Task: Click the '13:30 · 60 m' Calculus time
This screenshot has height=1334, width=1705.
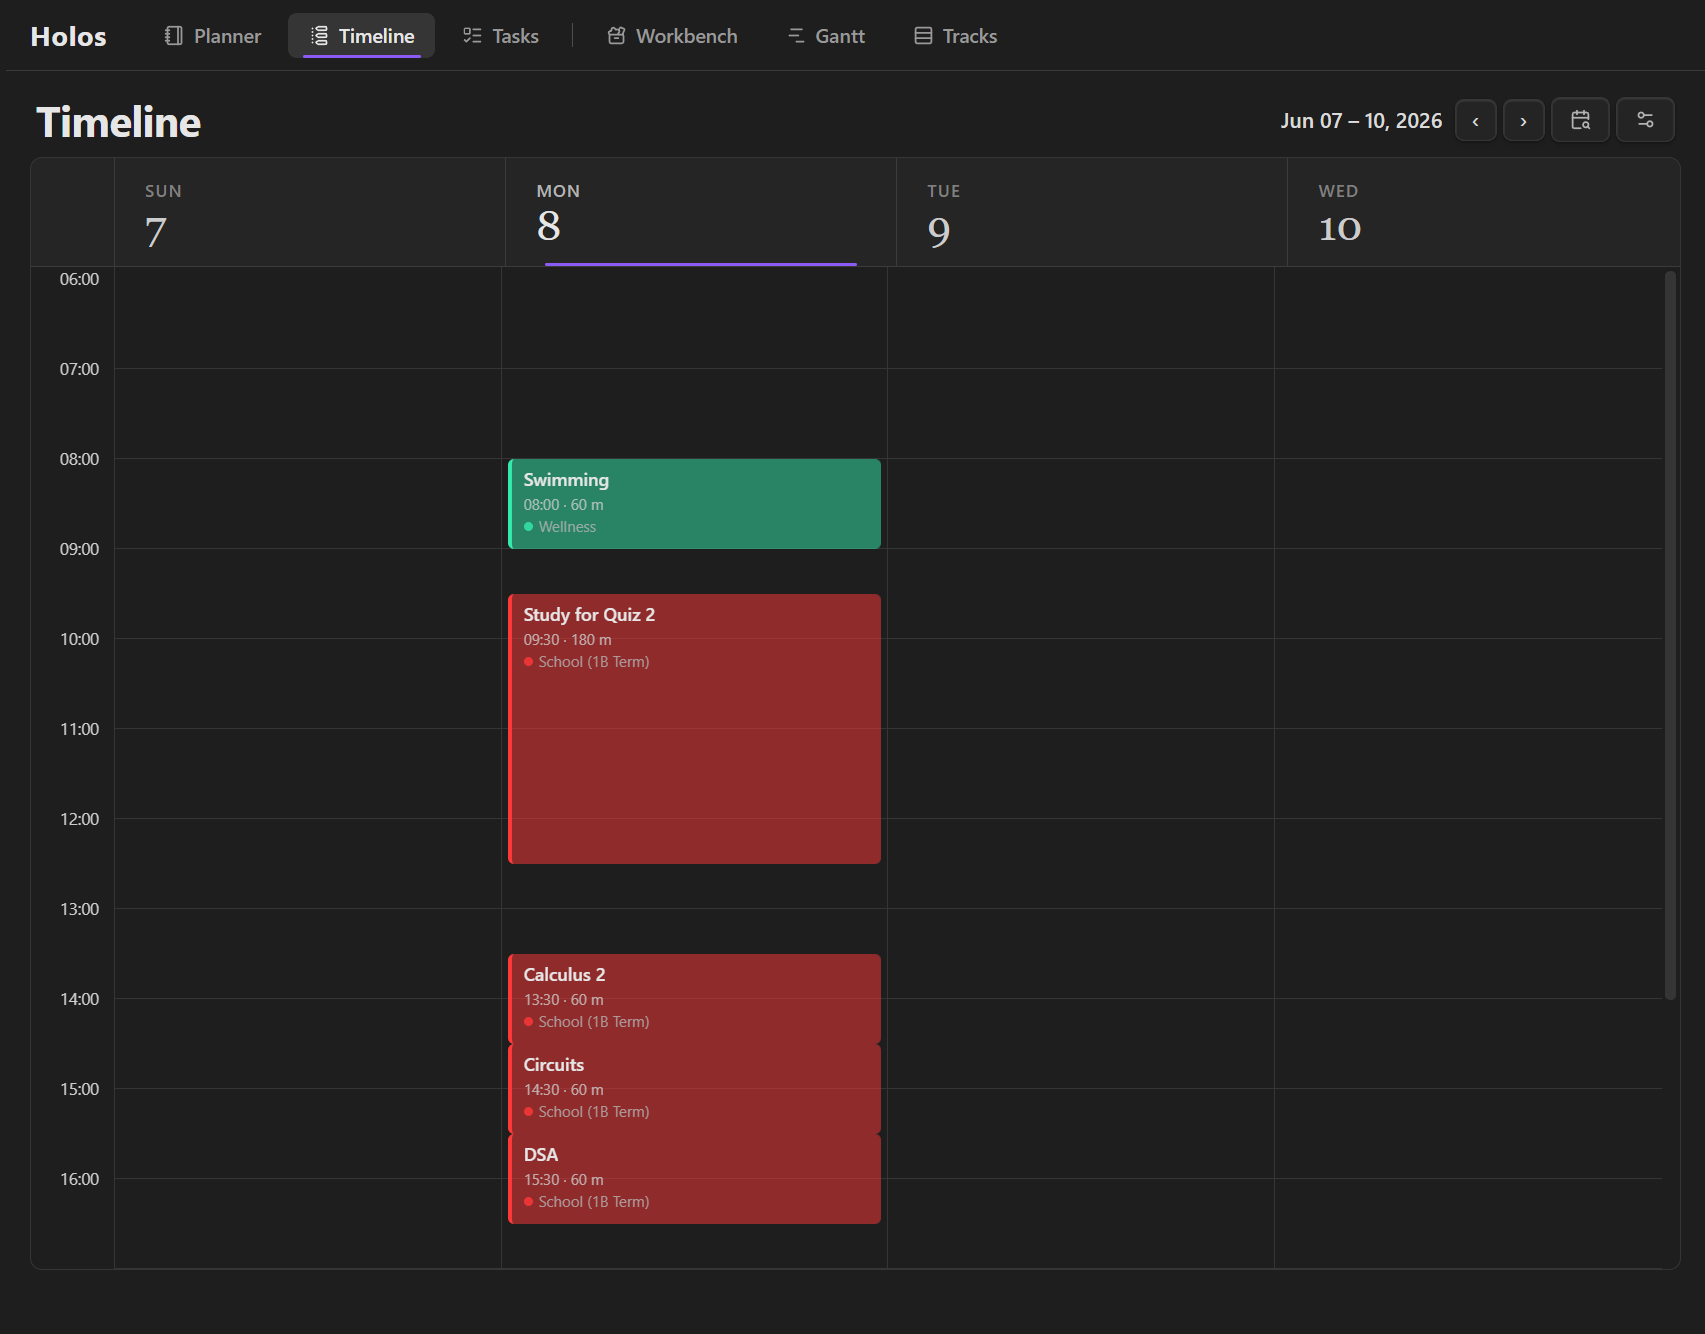Action: (563, 1000)
